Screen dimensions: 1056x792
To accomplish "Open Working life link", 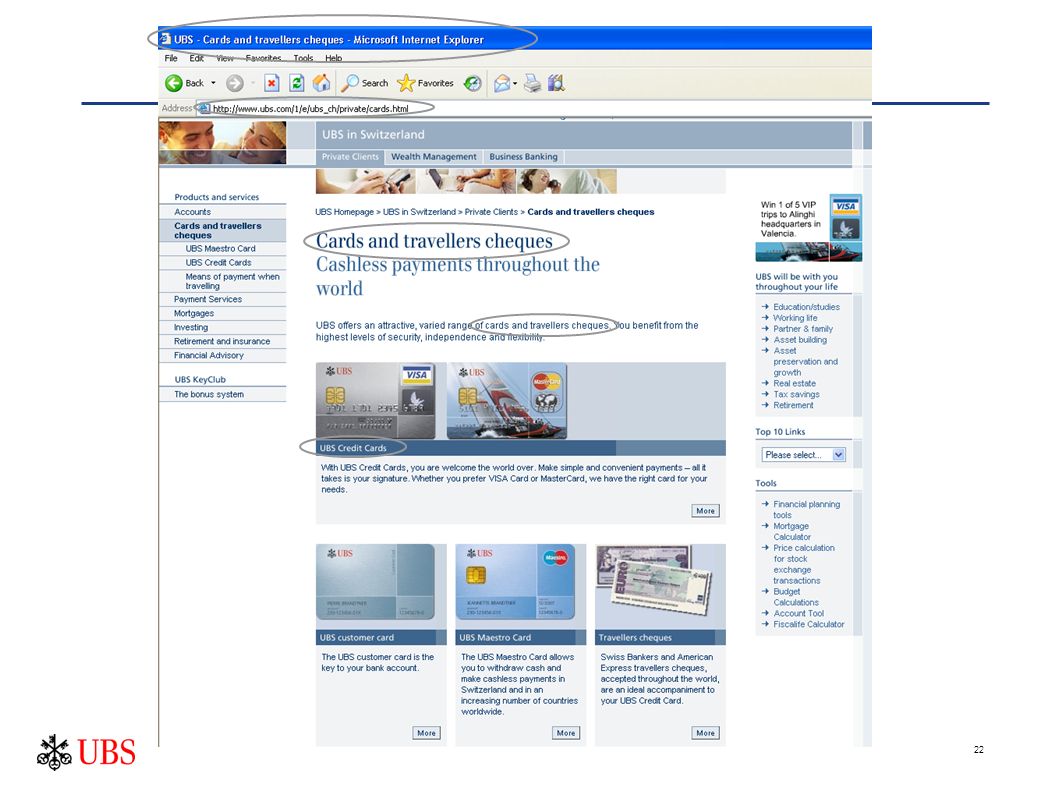I will pyautogui.click(x=795, y=318).
